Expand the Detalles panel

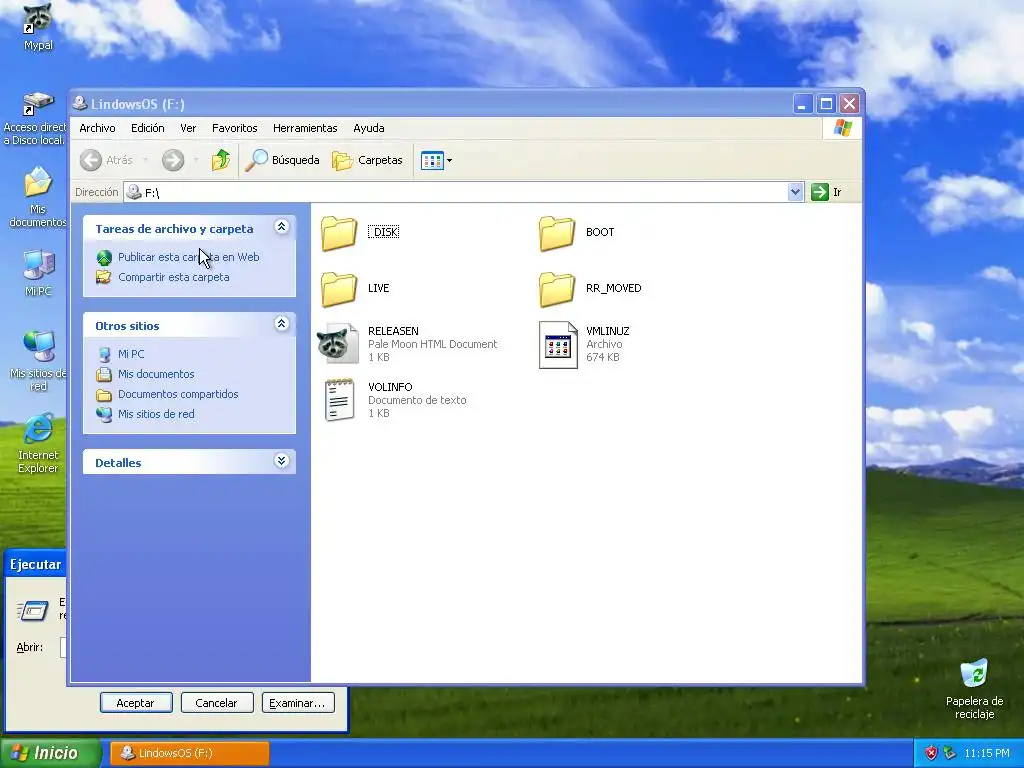pos(281,460)
